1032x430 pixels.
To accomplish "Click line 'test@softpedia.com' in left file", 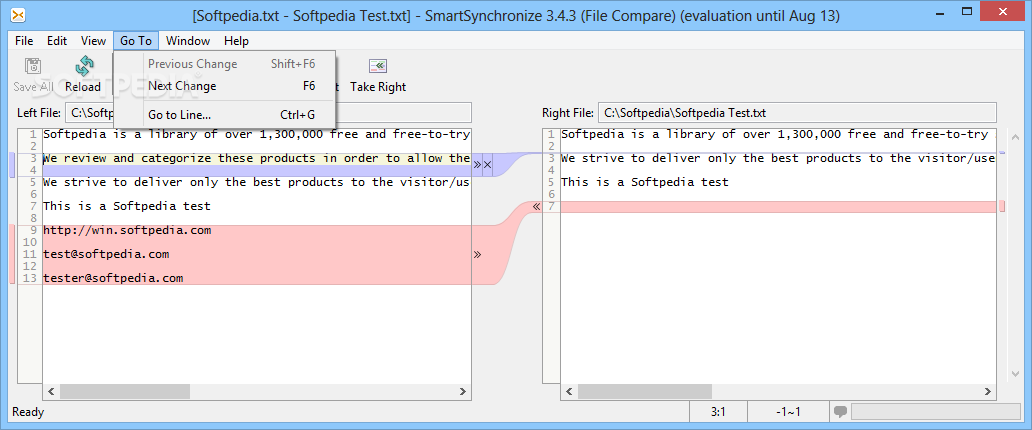I will coord(106,254).
